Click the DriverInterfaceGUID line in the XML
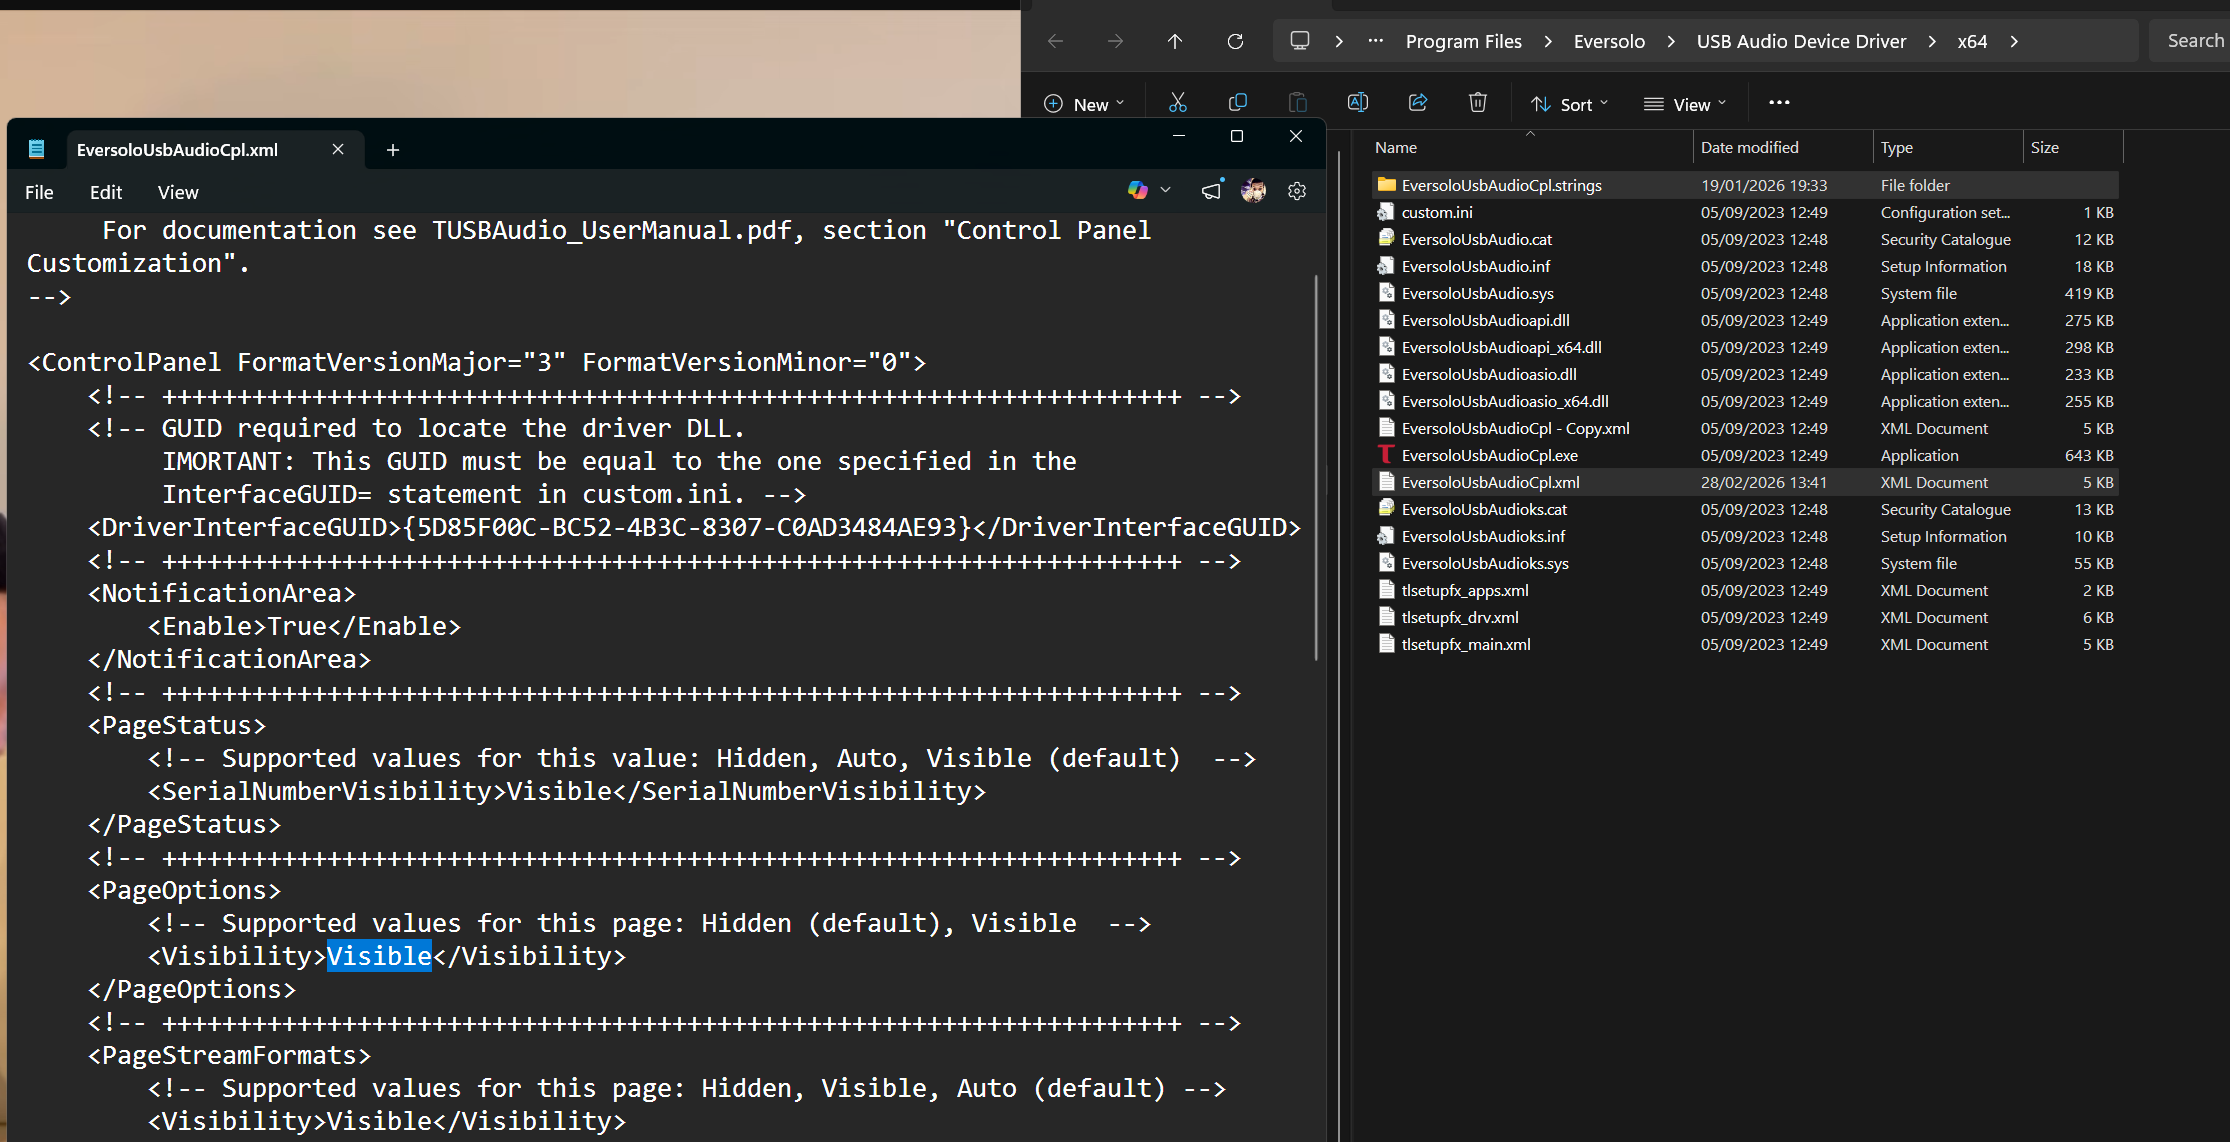 point(694,527)
